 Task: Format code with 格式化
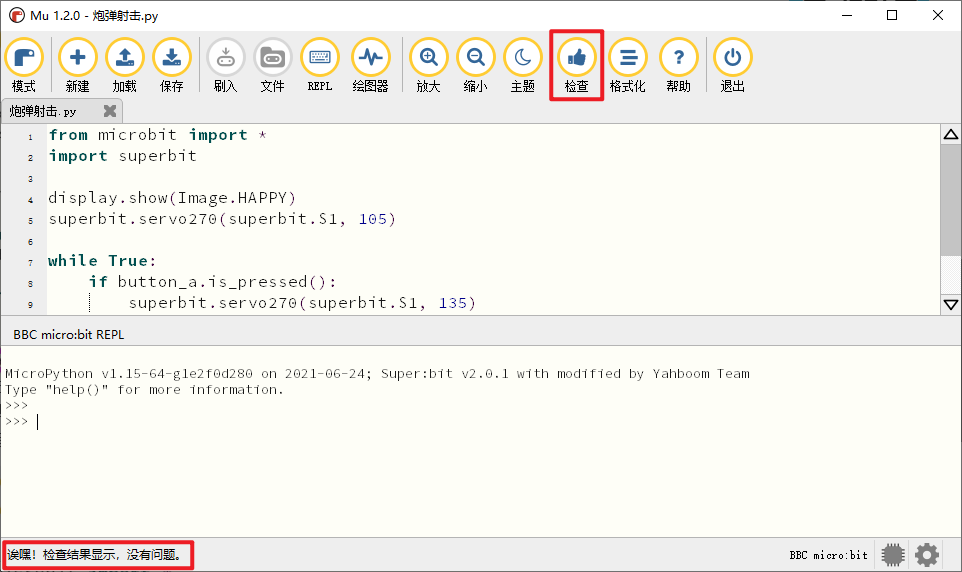pos(628,65)
